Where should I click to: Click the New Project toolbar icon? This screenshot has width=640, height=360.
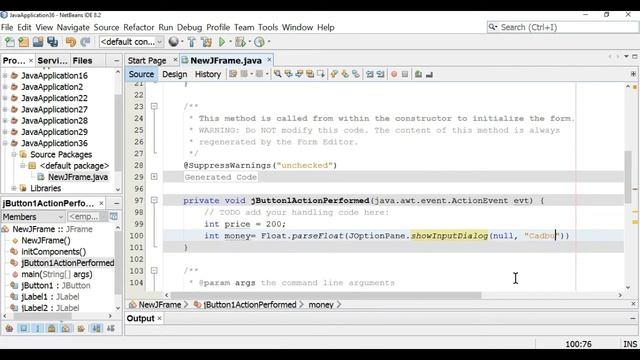tap(24, 42)
